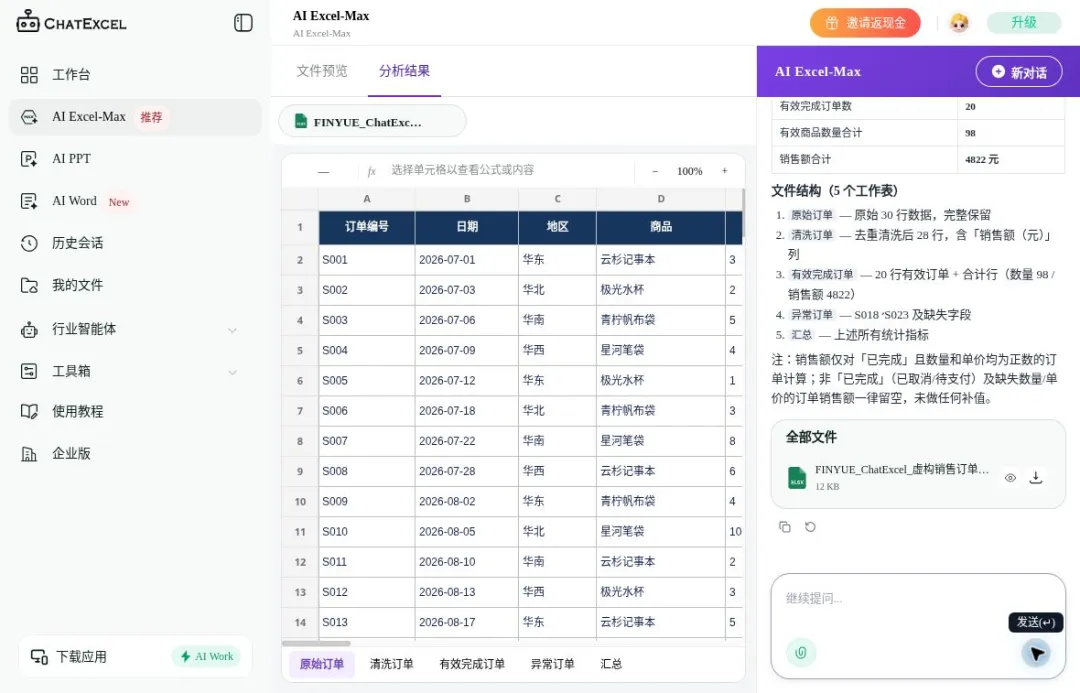Click the 使用教程 book icon

[29, 412]
